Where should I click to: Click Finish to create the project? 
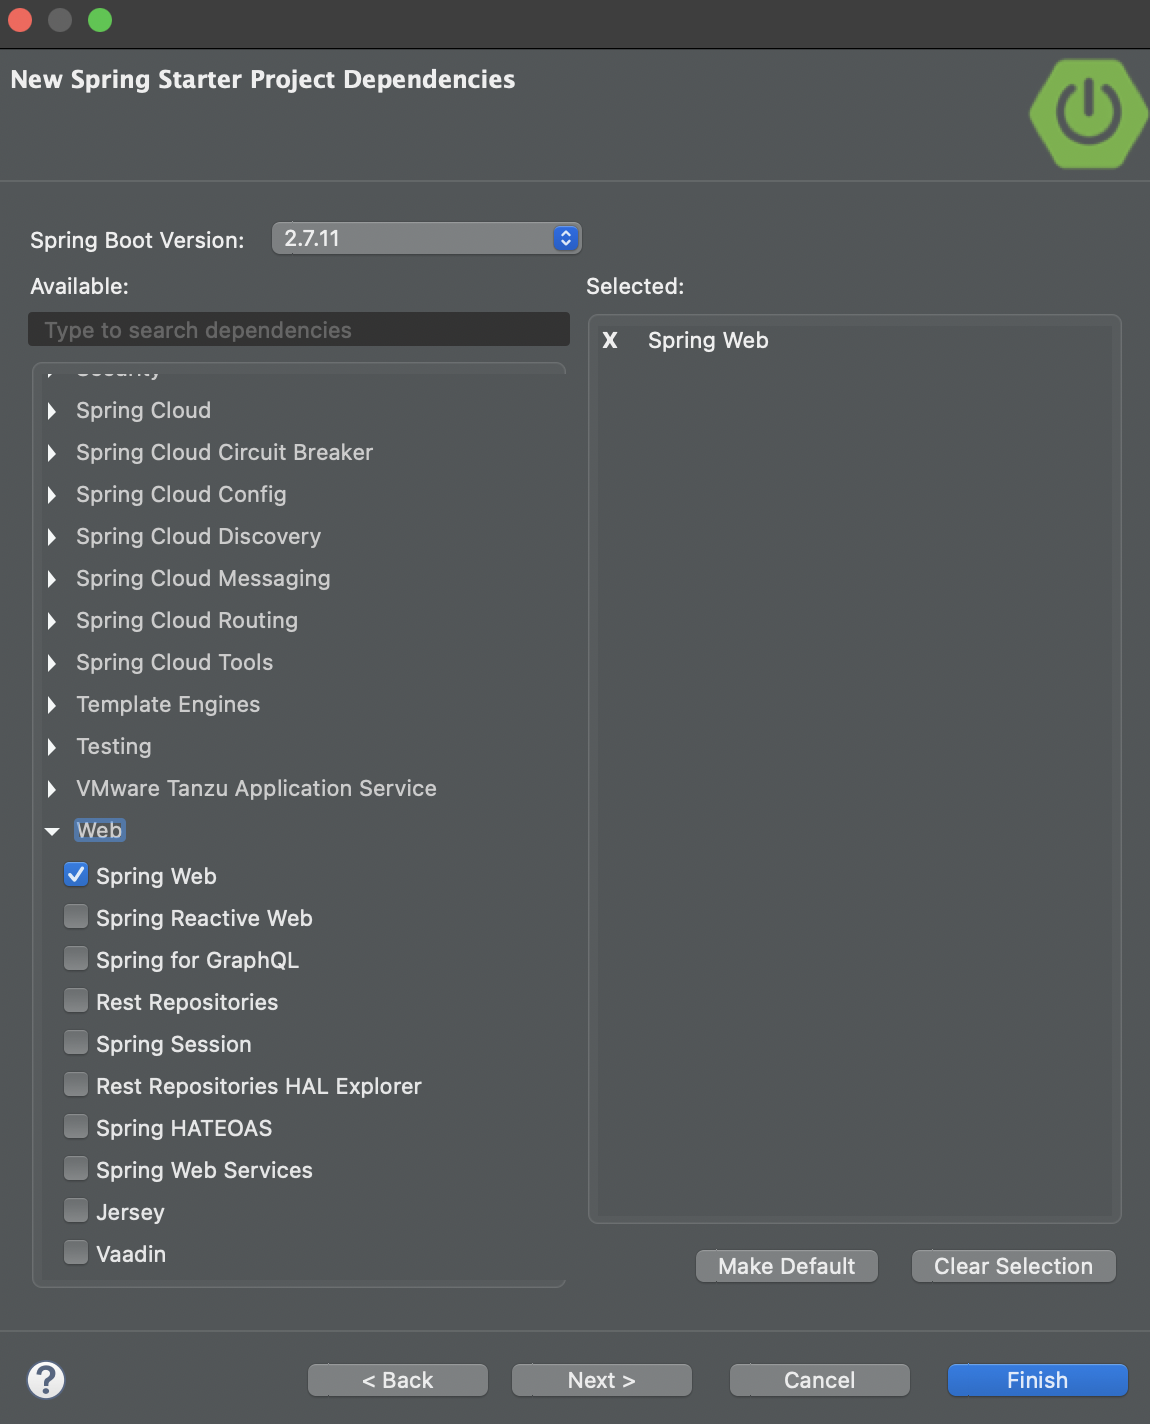[1038, 1380]
